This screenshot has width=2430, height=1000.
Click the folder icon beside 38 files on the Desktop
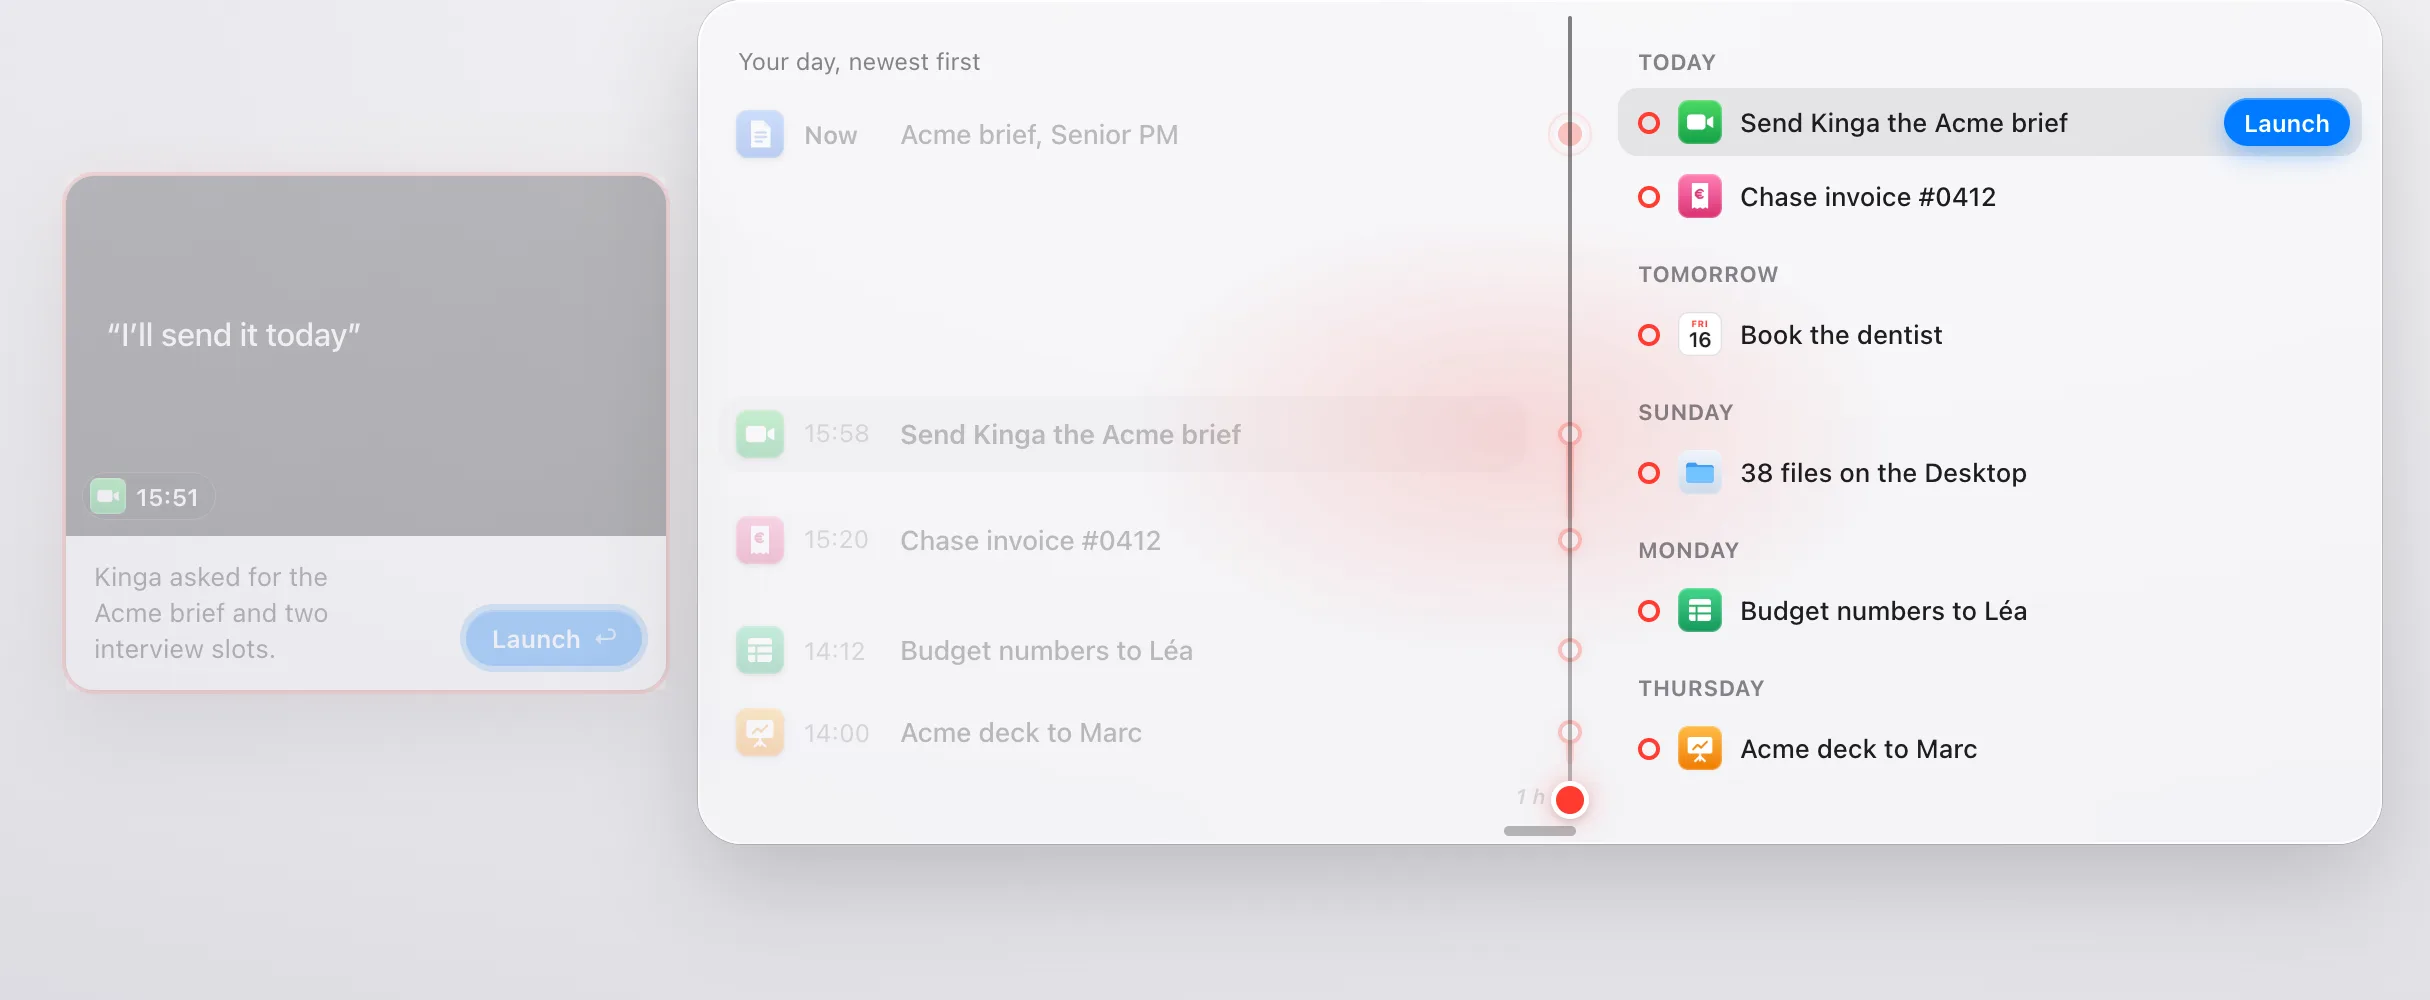tap(1699, 473)
